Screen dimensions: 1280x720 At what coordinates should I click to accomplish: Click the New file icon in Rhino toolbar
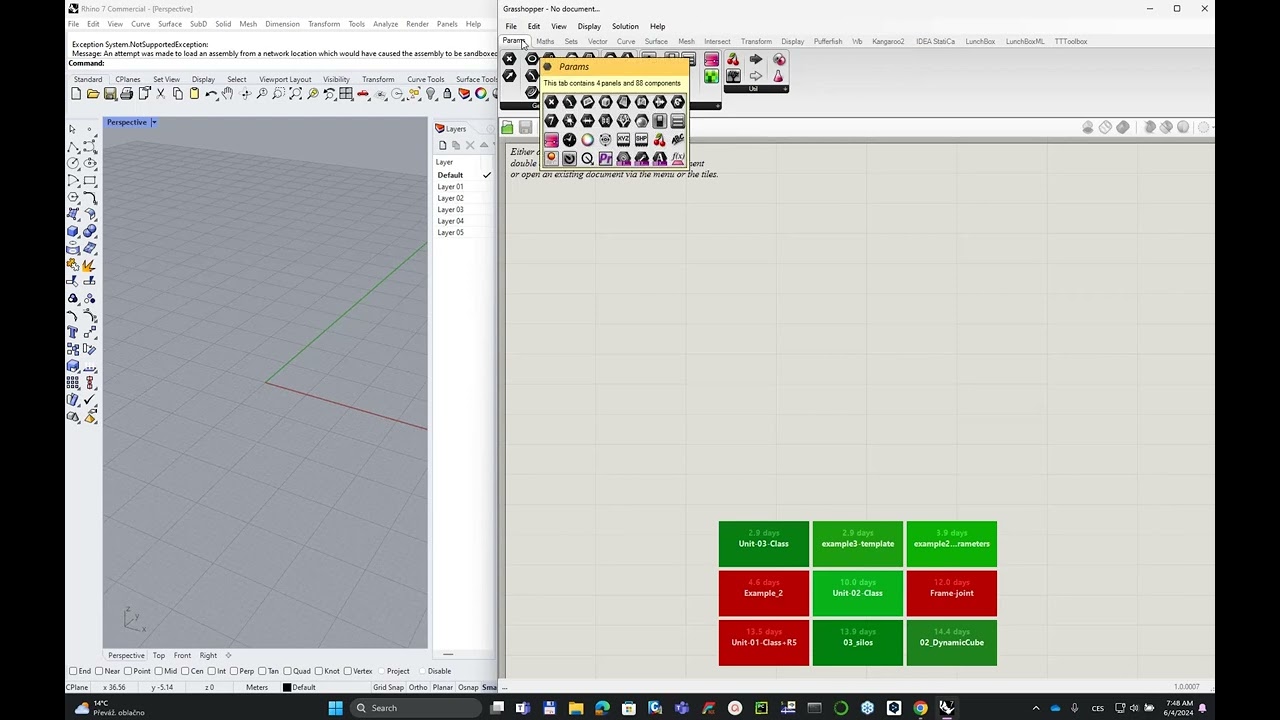click(x=76, y=94)
